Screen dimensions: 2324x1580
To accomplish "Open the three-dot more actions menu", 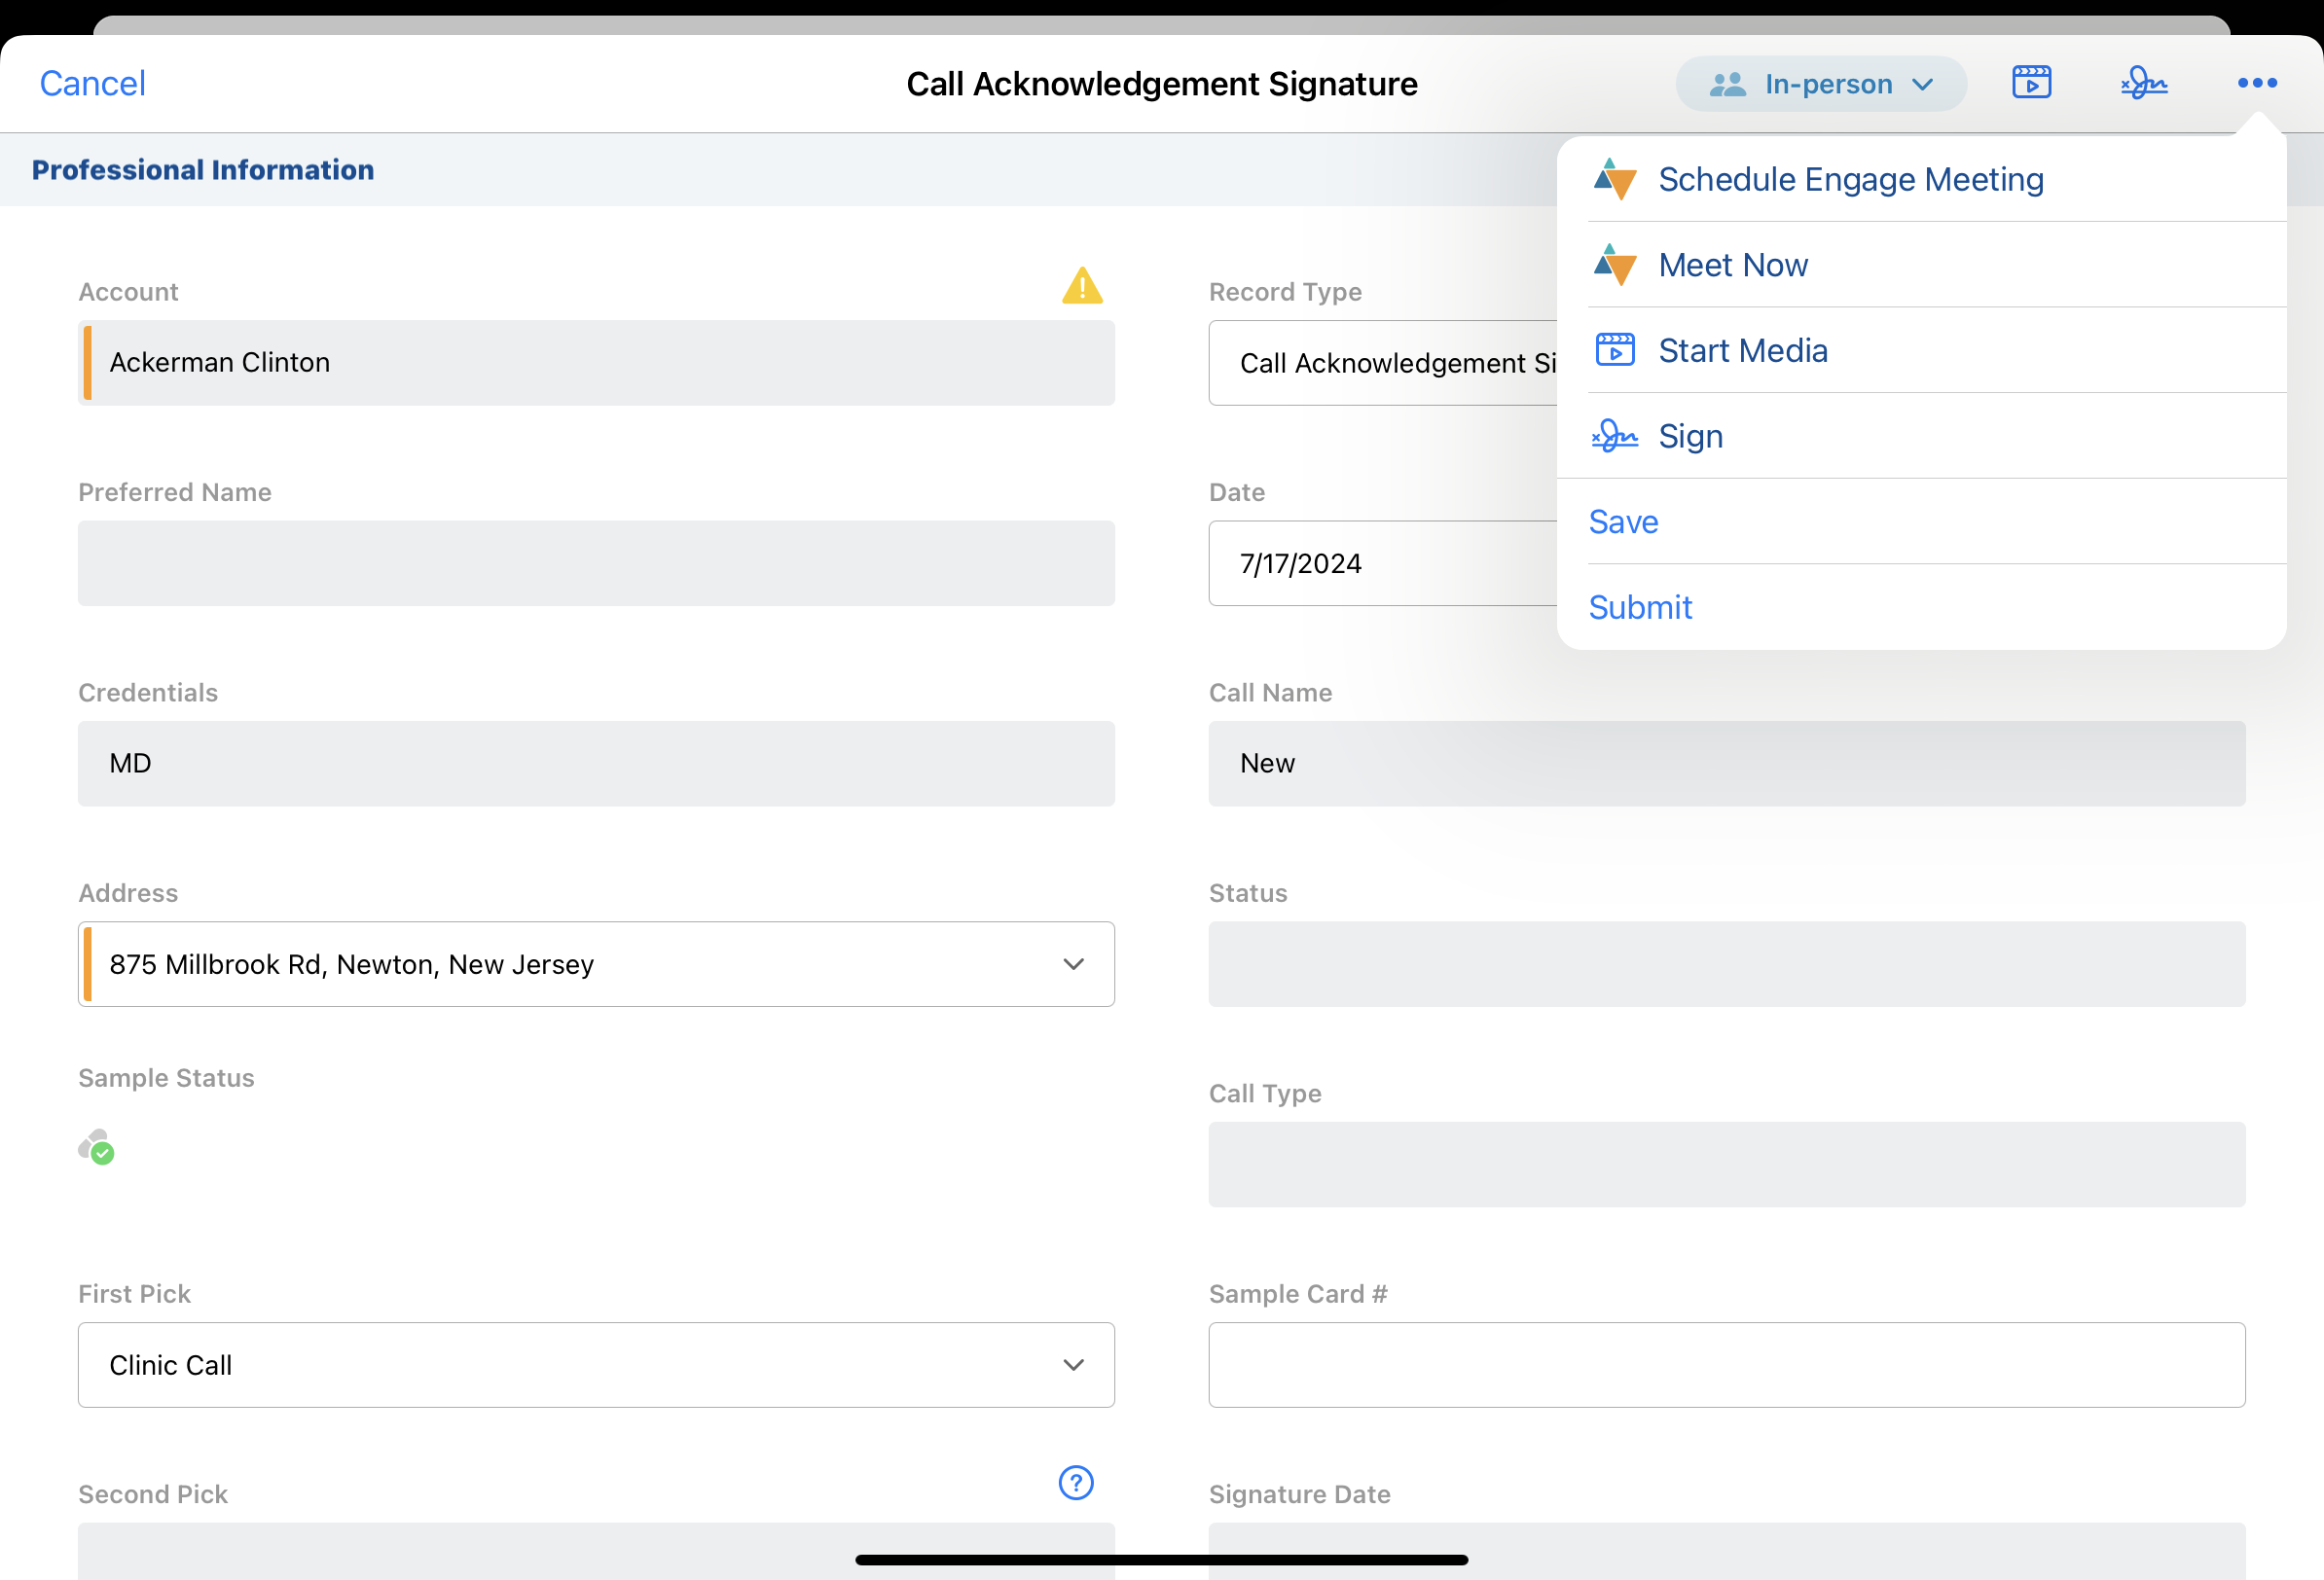I will click(x=2257, y=83).
